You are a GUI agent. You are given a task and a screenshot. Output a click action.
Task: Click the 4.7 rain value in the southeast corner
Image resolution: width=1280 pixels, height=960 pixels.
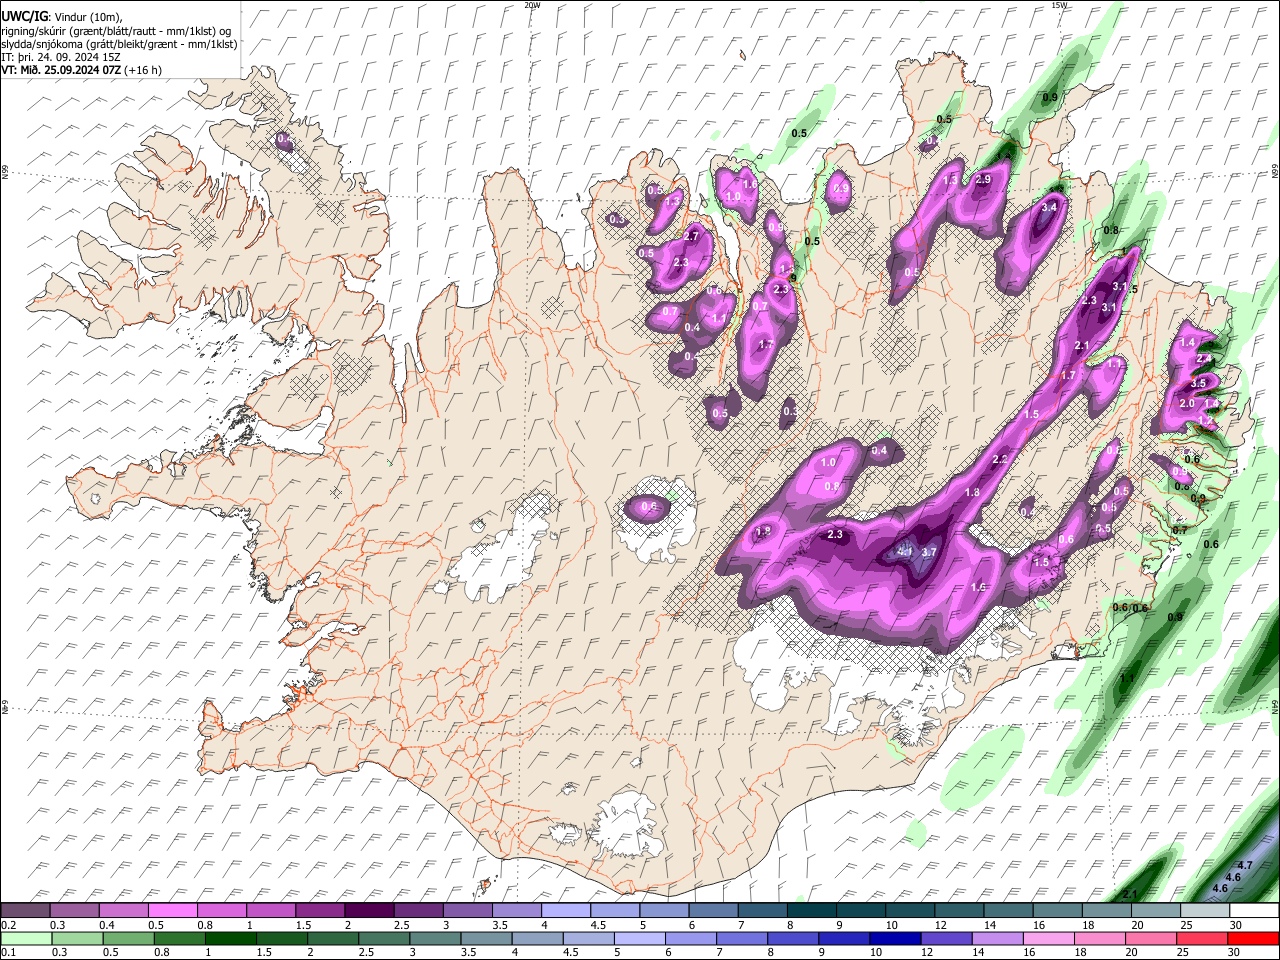point(1245,866)
